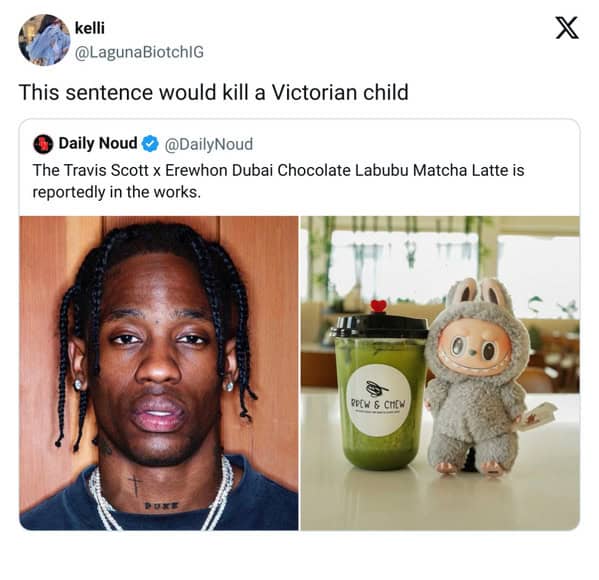Click the X logo in the corner
This screenshot has height=580, width=599.
click(x=567, y=28)
